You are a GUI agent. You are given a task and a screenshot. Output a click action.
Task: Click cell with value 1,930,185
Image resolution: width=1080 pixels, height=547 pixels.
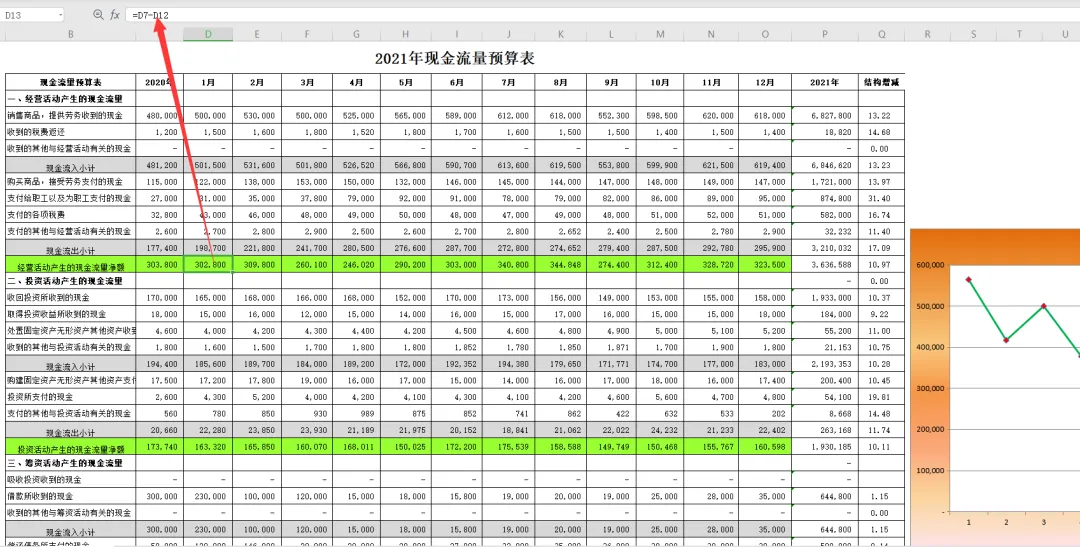(824, 446)
